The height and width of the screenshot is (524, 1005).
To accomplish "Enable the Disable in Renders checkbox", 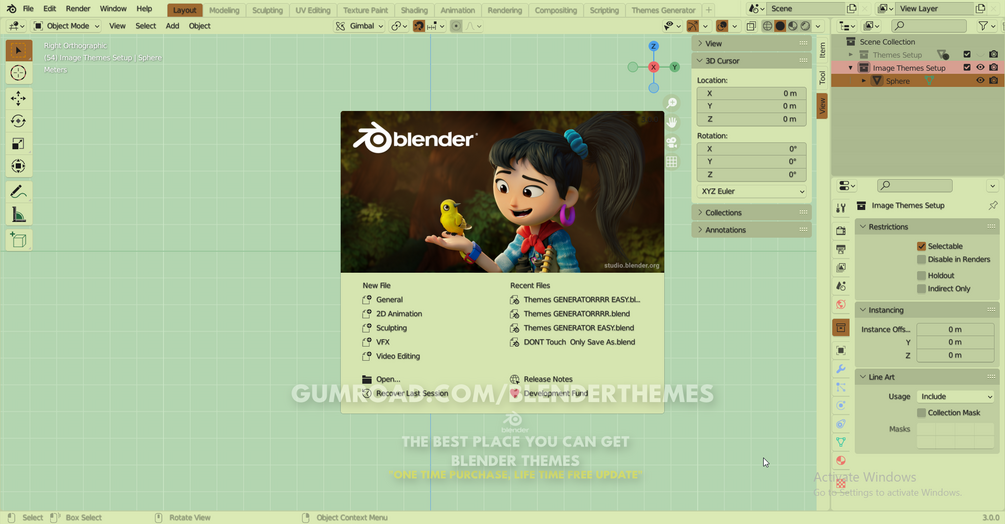I will [922, 259].
